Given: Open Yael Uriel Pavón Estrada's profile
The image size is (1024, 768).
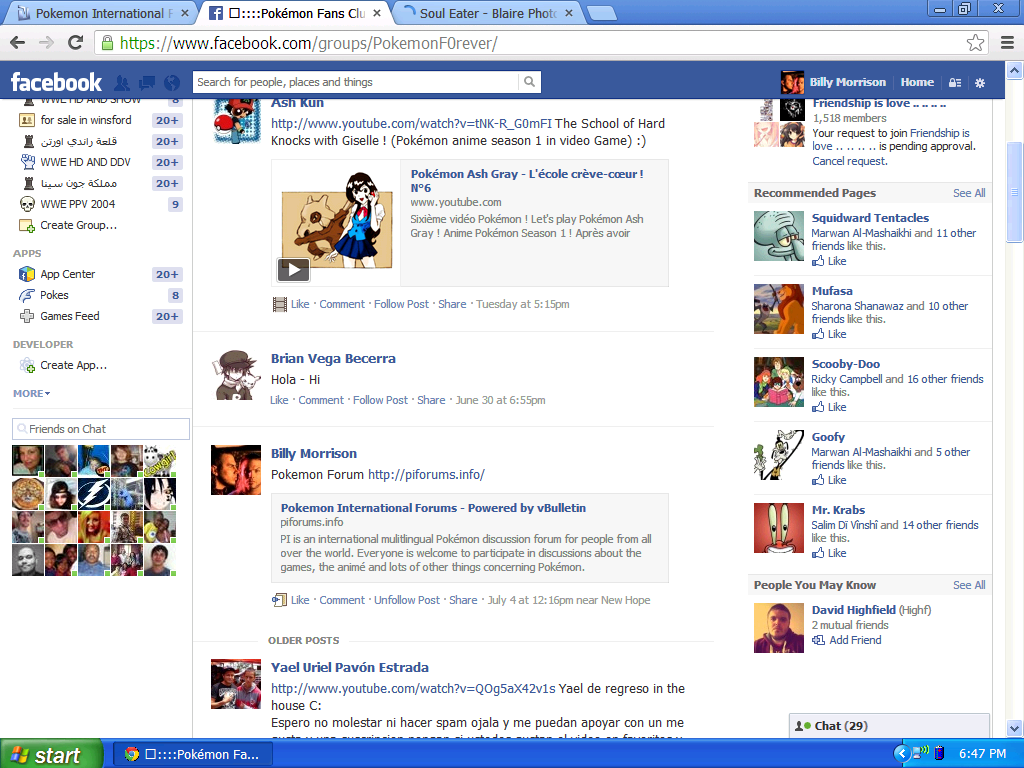Looking at the screenshot, I should pos(349,667).
